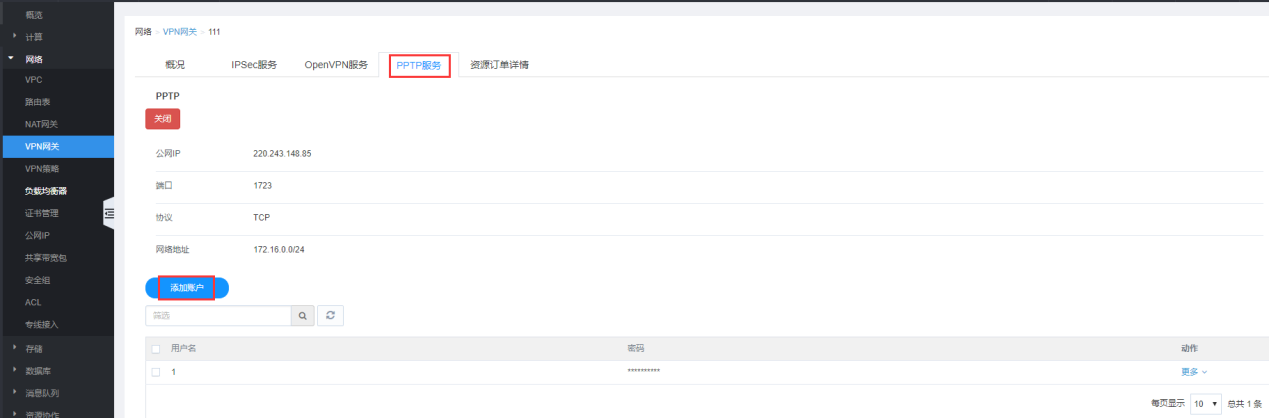Image resolution: width=1269 pixels, height=418 pixels.
Task: Select VPN网关 in the sidebar
Action: click(x=57, y=146)
